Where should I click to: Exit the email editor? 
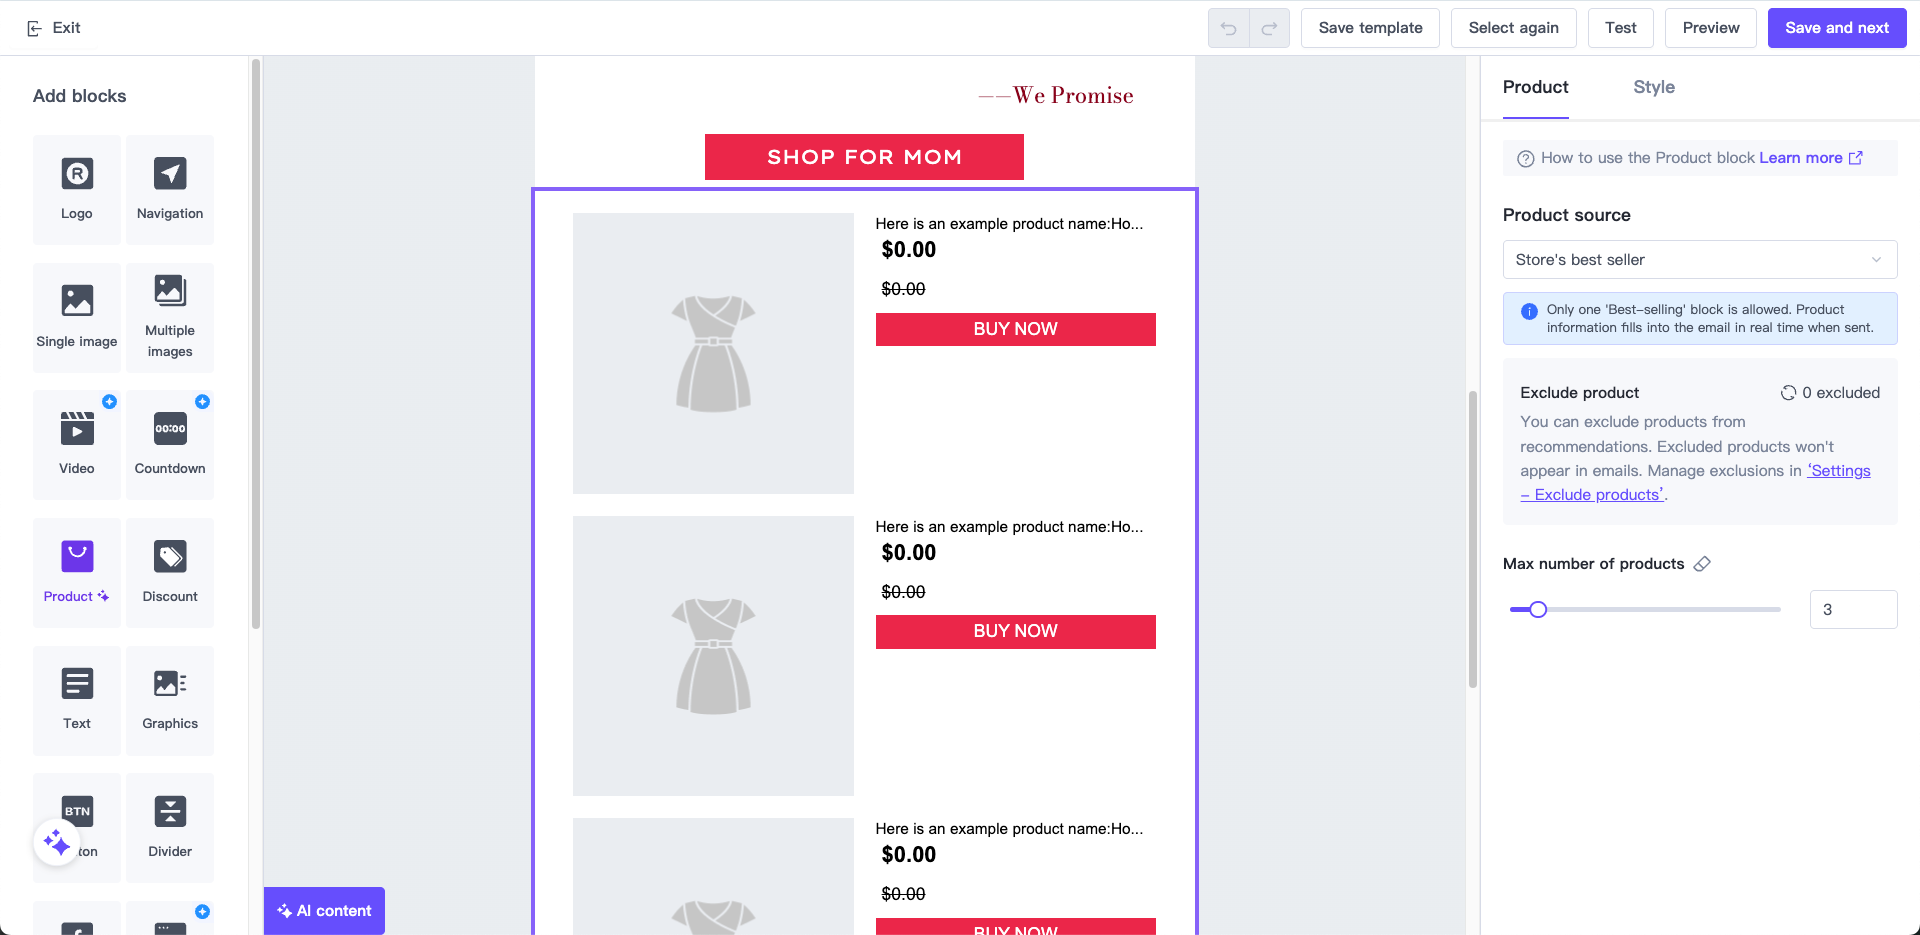click(x=54, y=28)
